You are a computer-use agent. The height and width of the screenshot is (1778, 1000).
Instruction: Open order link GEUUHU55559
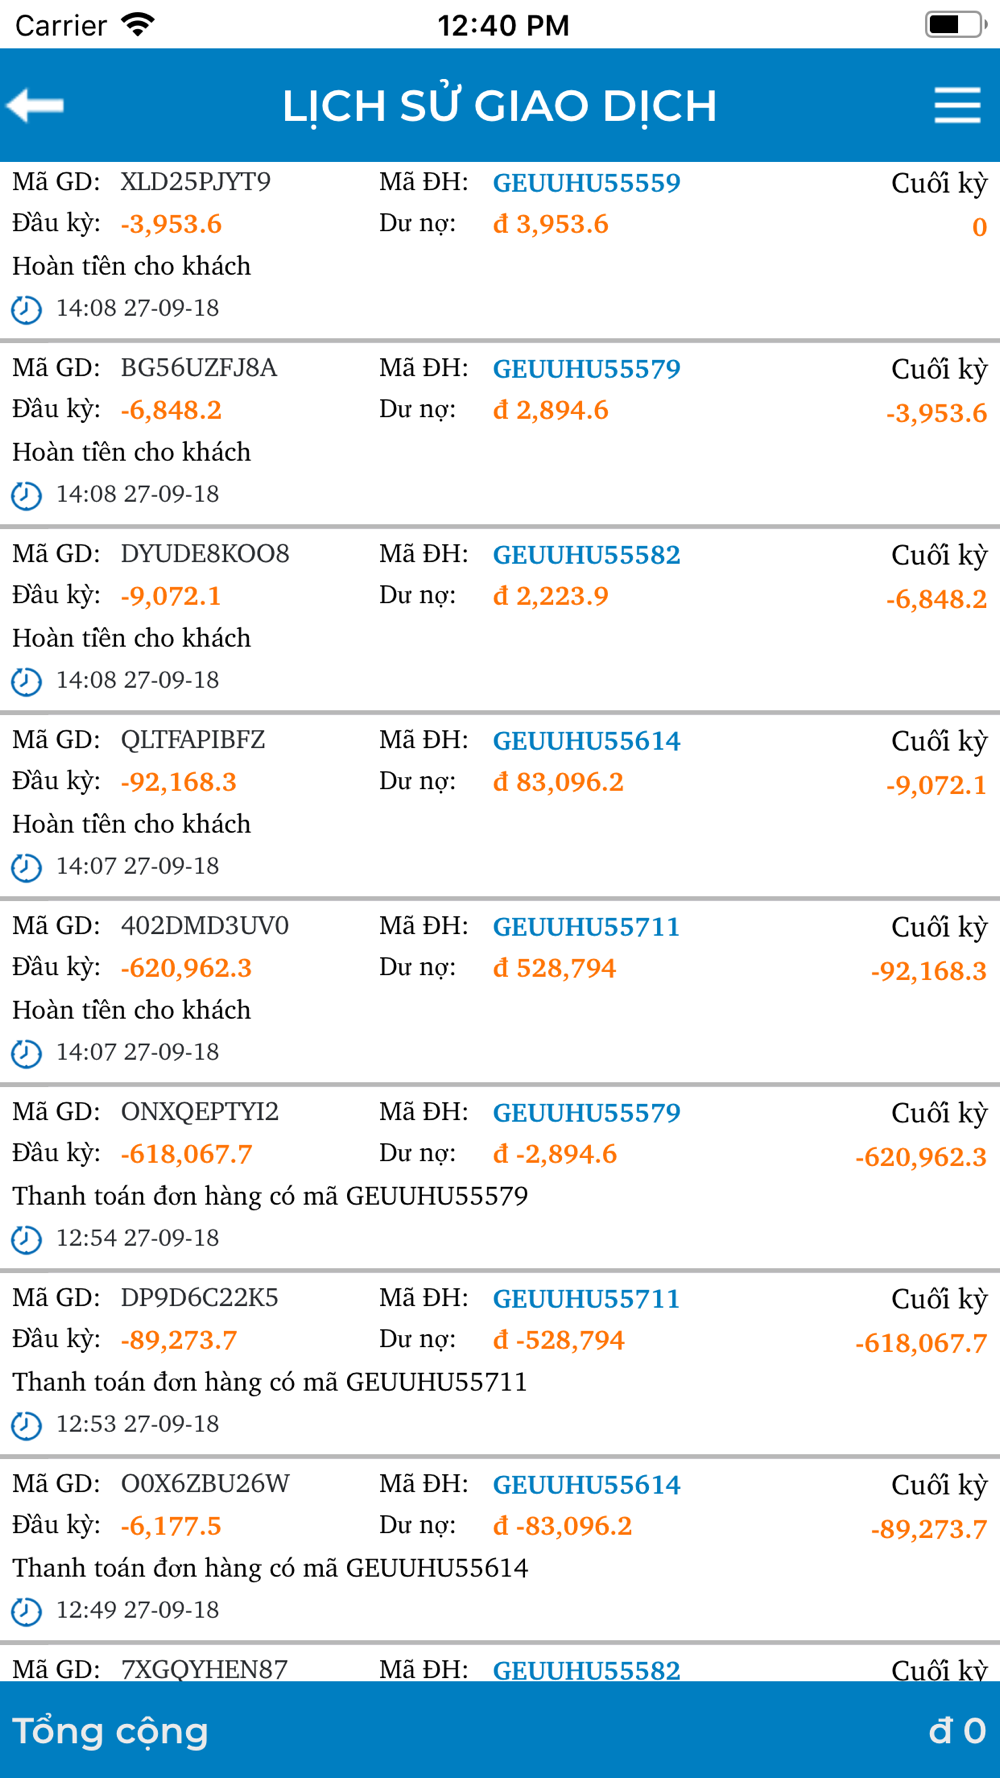coord(587,183)
